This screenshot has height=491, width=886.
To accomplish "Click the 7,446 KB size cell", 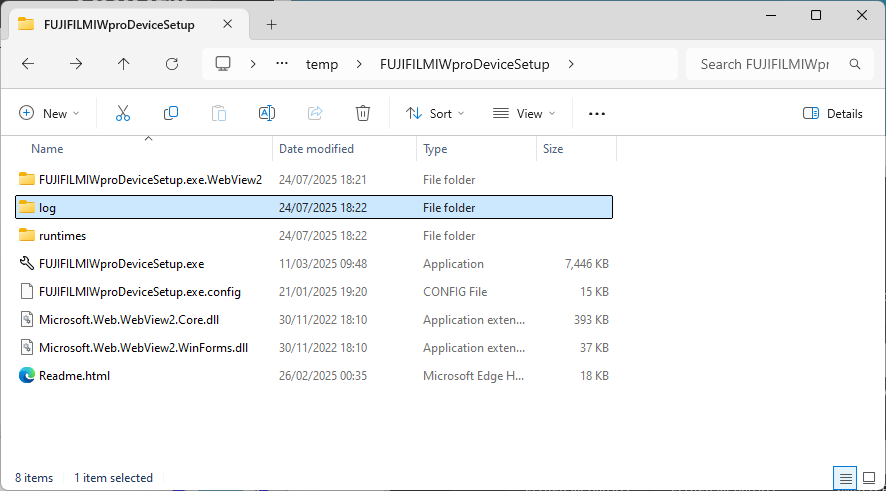I will point(587,264).
